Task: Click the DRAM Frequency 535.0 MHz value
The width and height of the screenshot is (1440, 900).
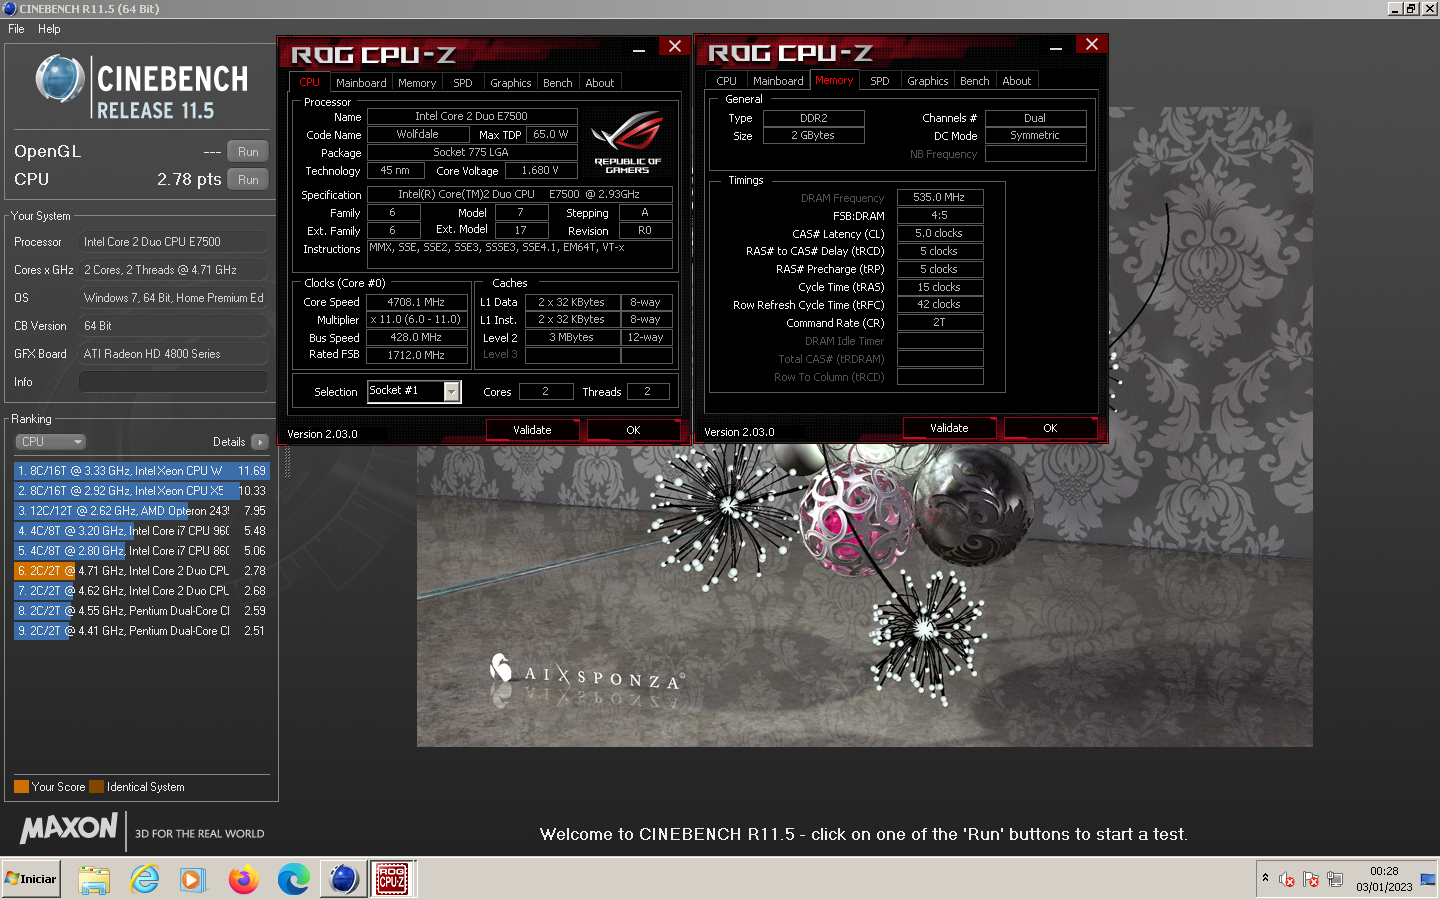Action: [x=939, y=197]
